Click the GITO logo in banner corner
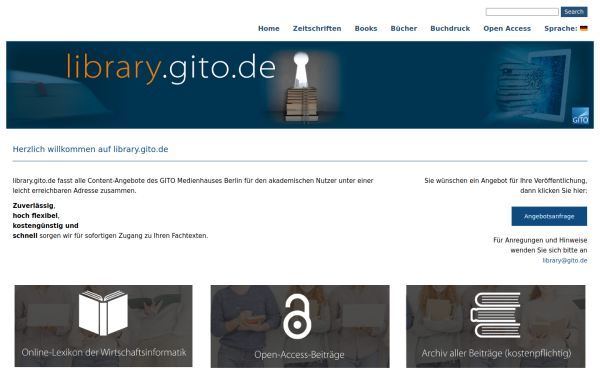 tap(580, 116)
